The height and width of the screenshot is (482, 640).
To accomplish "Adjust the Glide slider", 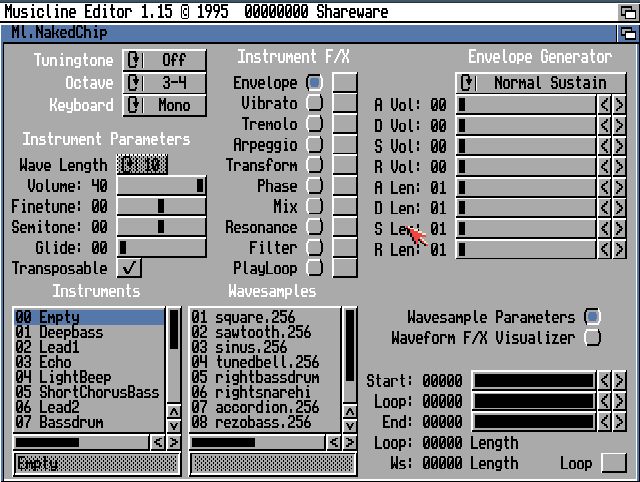I will coord(162,247).
